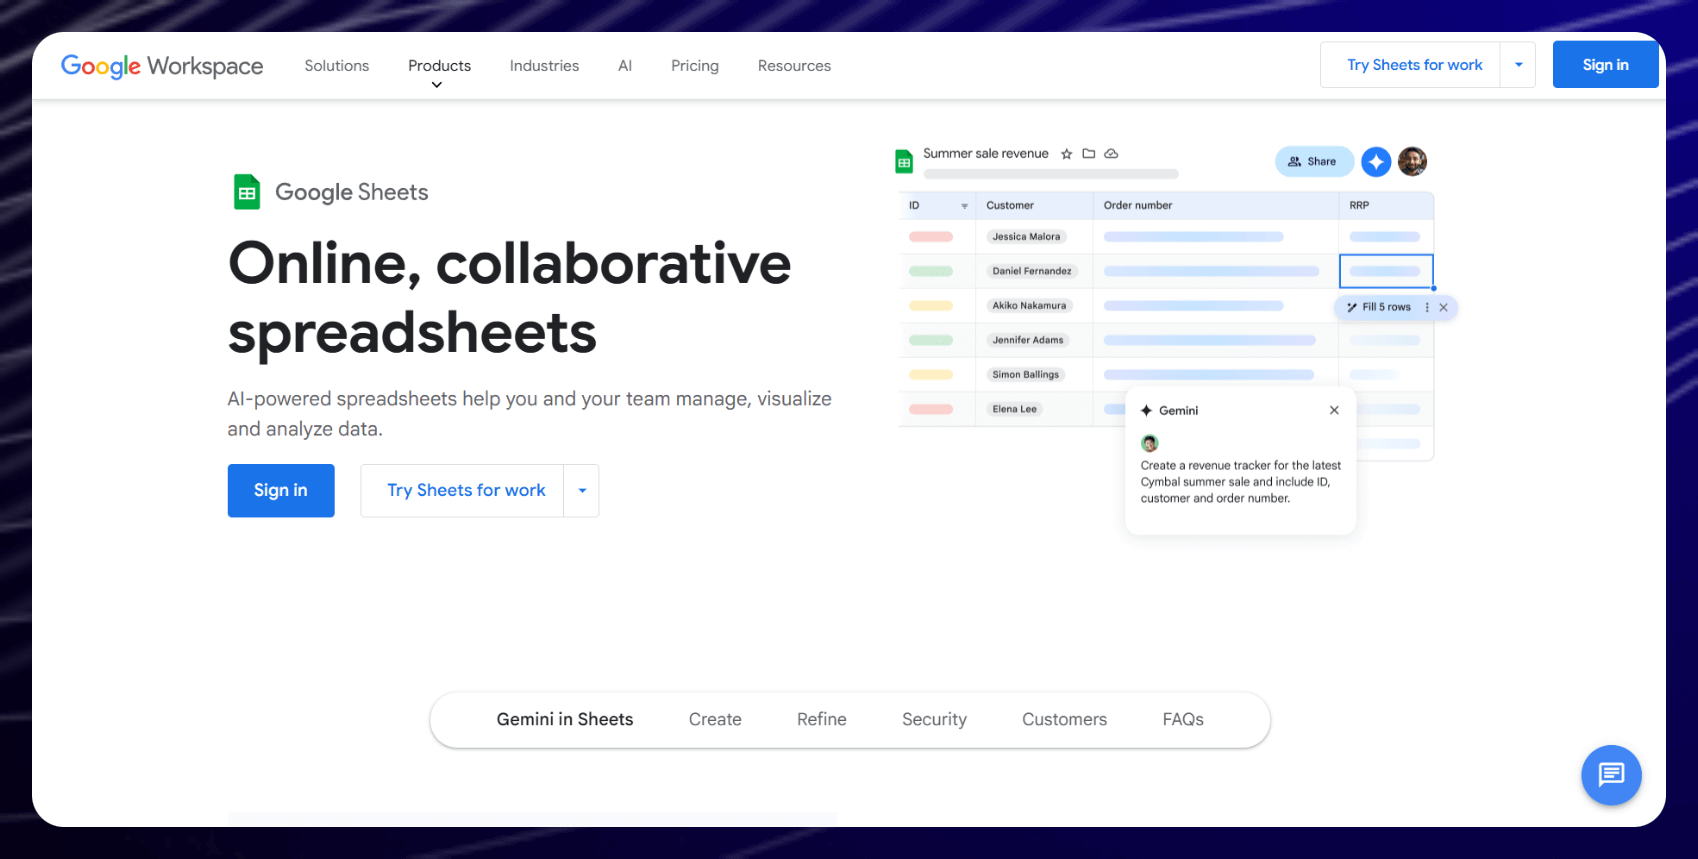The image size is (1698, 859).
Task: Click the Gemini revenue tracker prompt text
Action: [1241, 482]
